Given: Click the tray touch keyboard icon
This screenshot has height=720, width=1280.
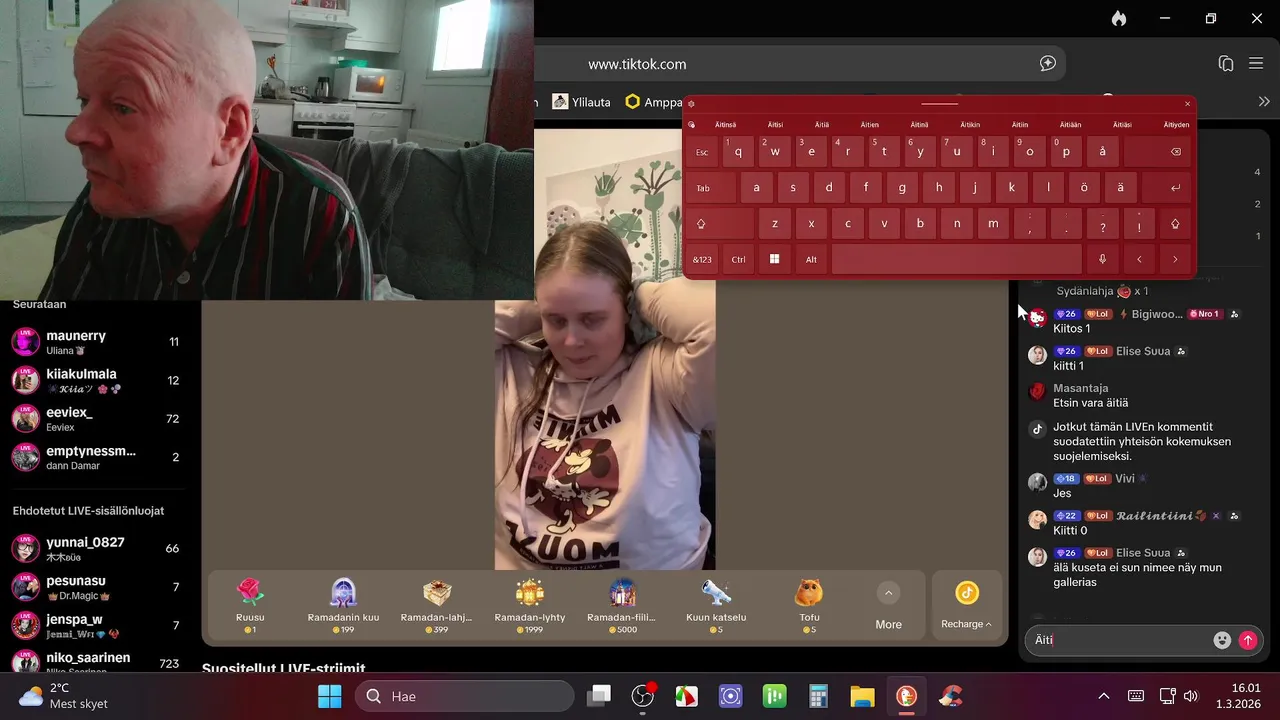Looking at the screenshot, I should click(1136, 696).
